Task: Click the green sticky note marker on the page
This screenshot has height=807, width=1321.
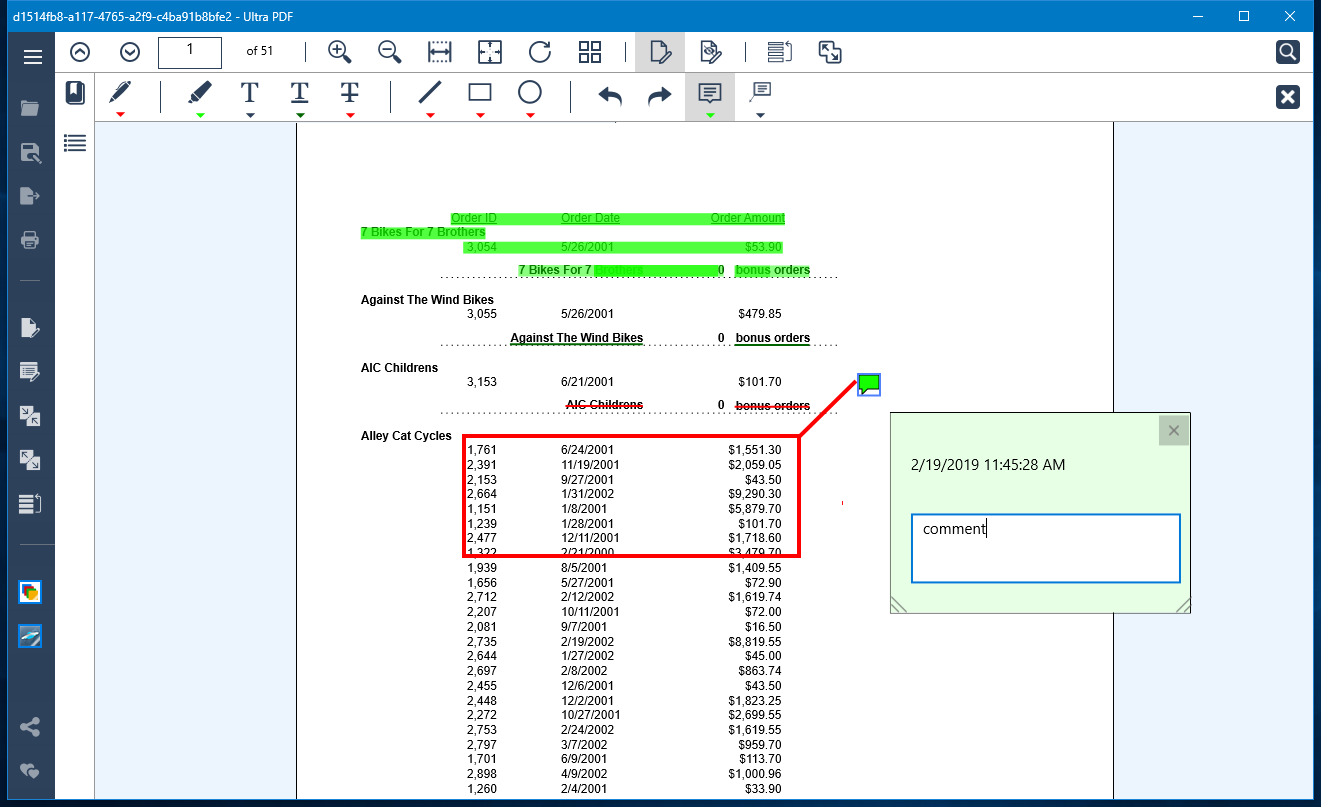Action: point(869,384)
